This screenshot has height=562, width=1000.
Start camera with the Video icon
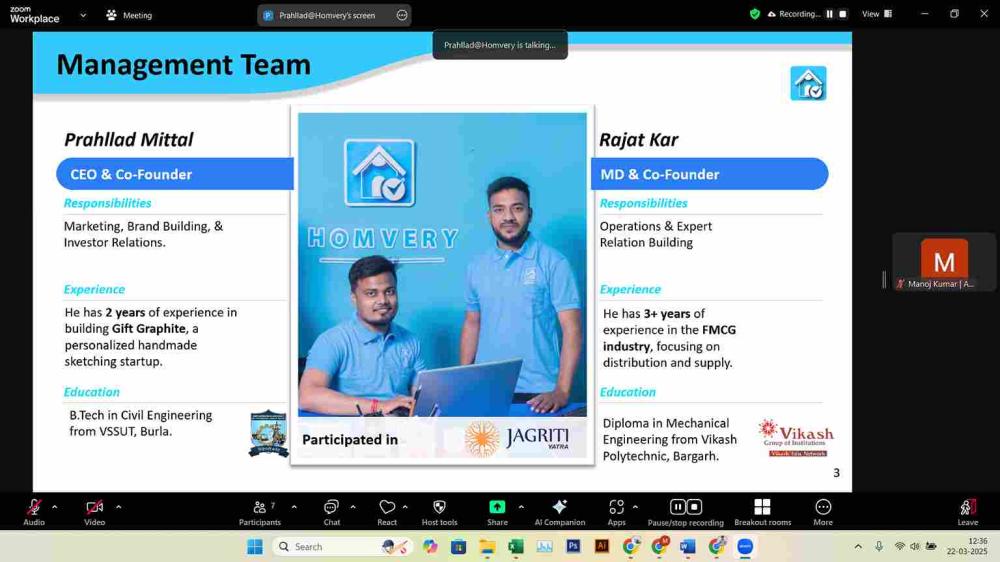[94, 507]
